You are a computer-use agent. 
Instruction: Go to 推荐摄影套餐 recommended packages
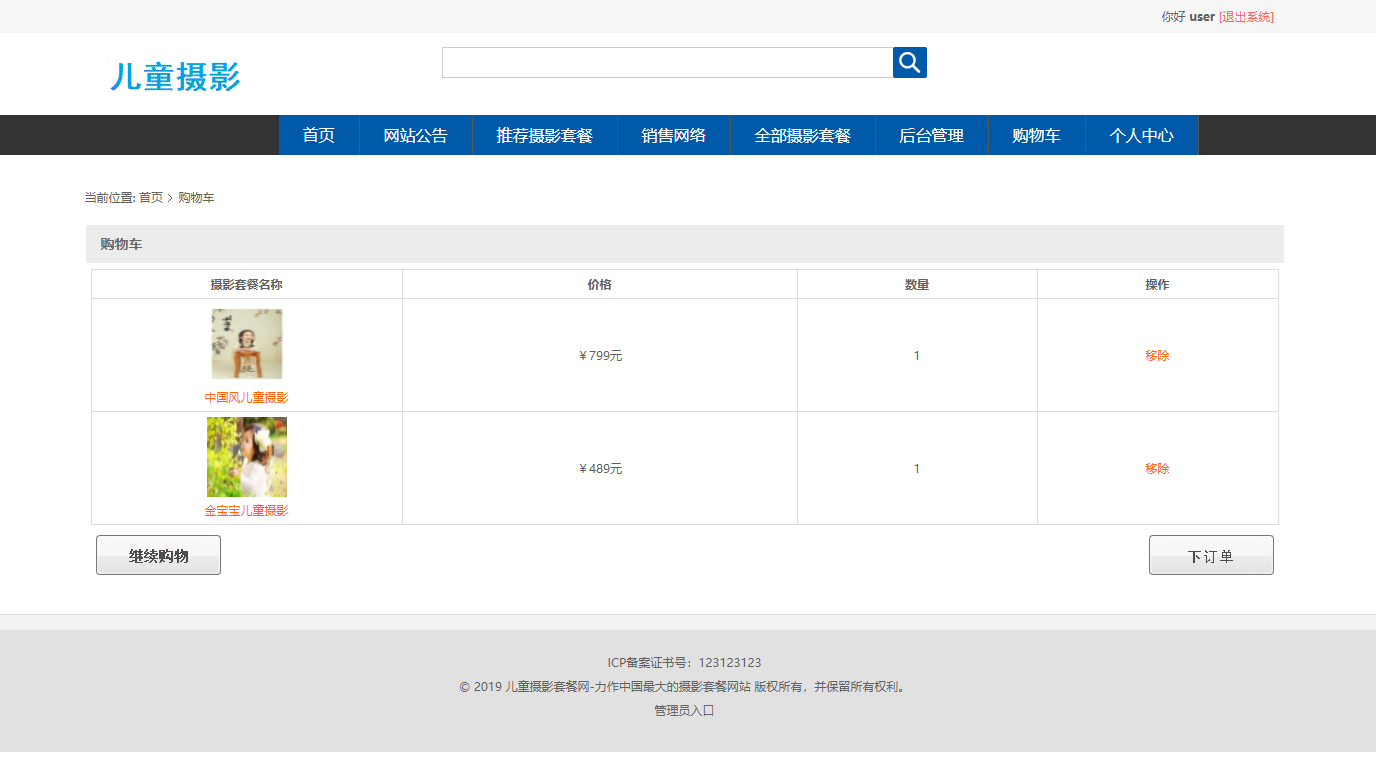tap(545, 135)
